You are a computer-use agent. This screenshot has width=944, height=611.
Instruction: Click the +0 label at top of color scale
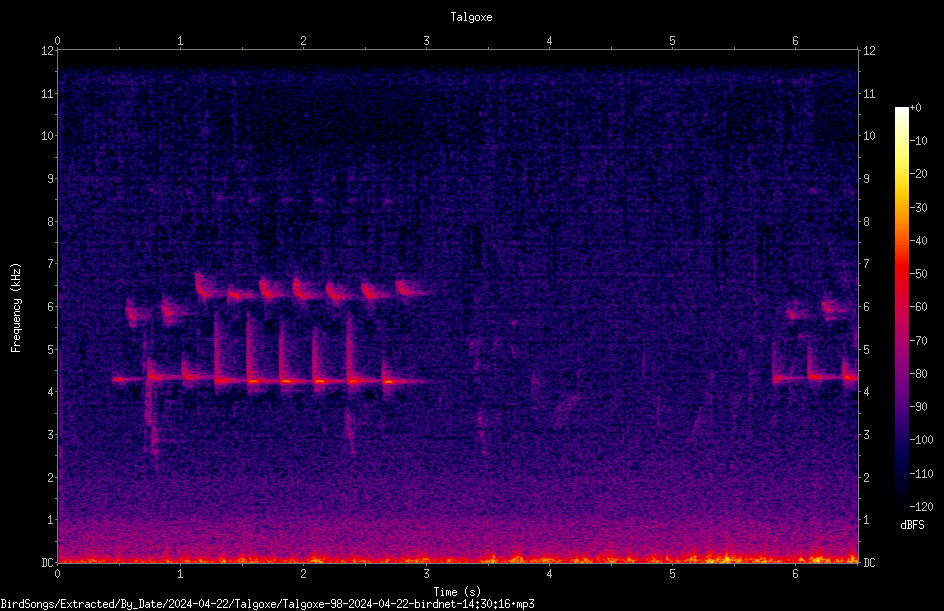pos(915,108)
